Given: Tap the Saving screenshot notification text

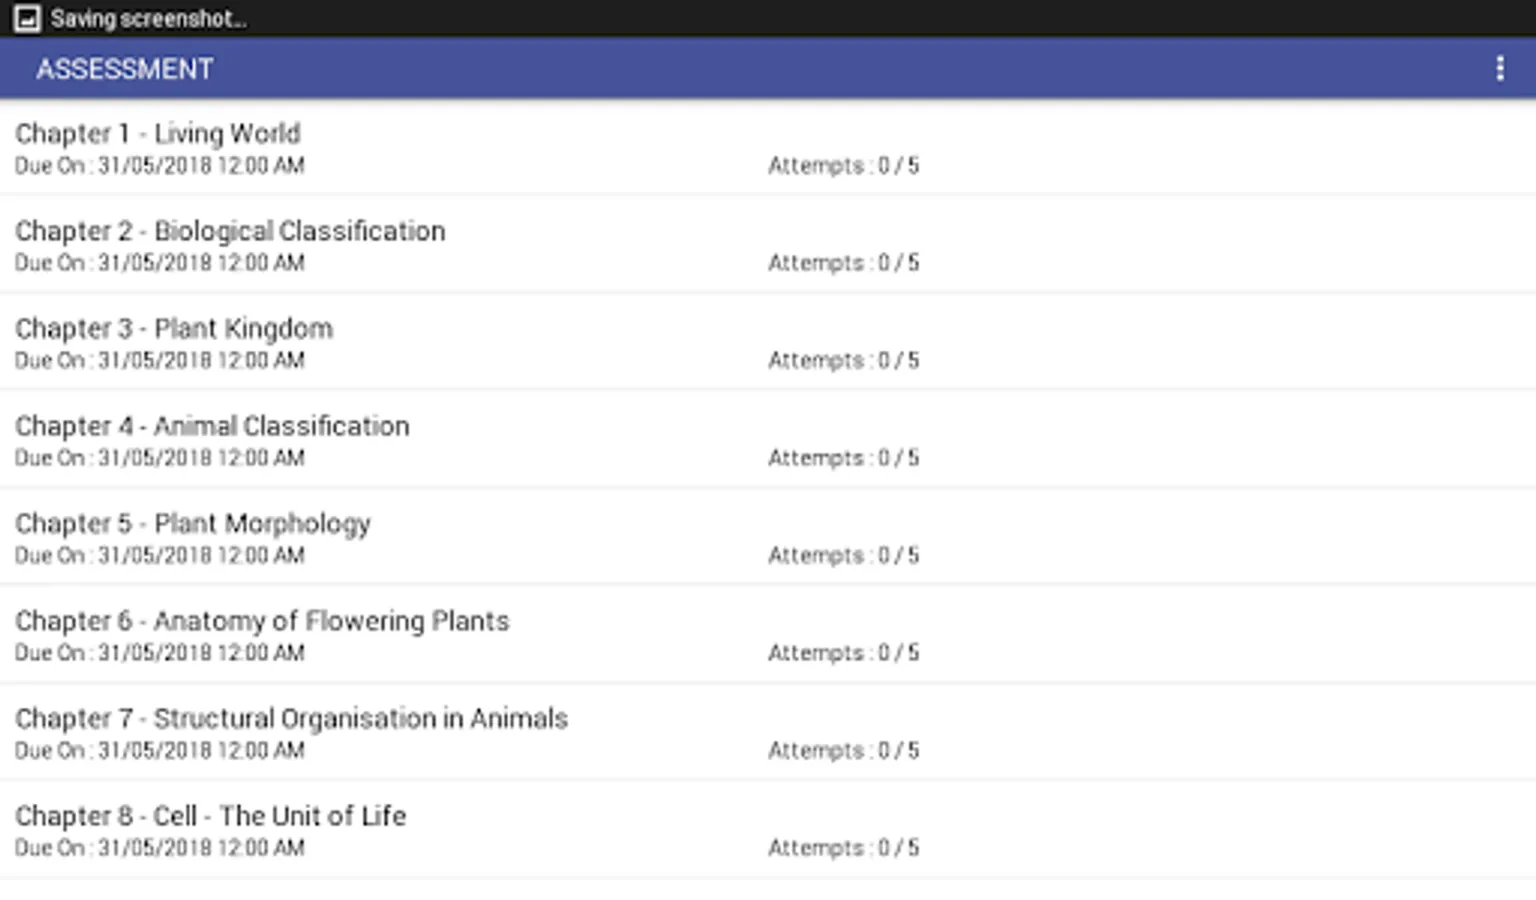Looking at the screenshot, I should point(148,18).
